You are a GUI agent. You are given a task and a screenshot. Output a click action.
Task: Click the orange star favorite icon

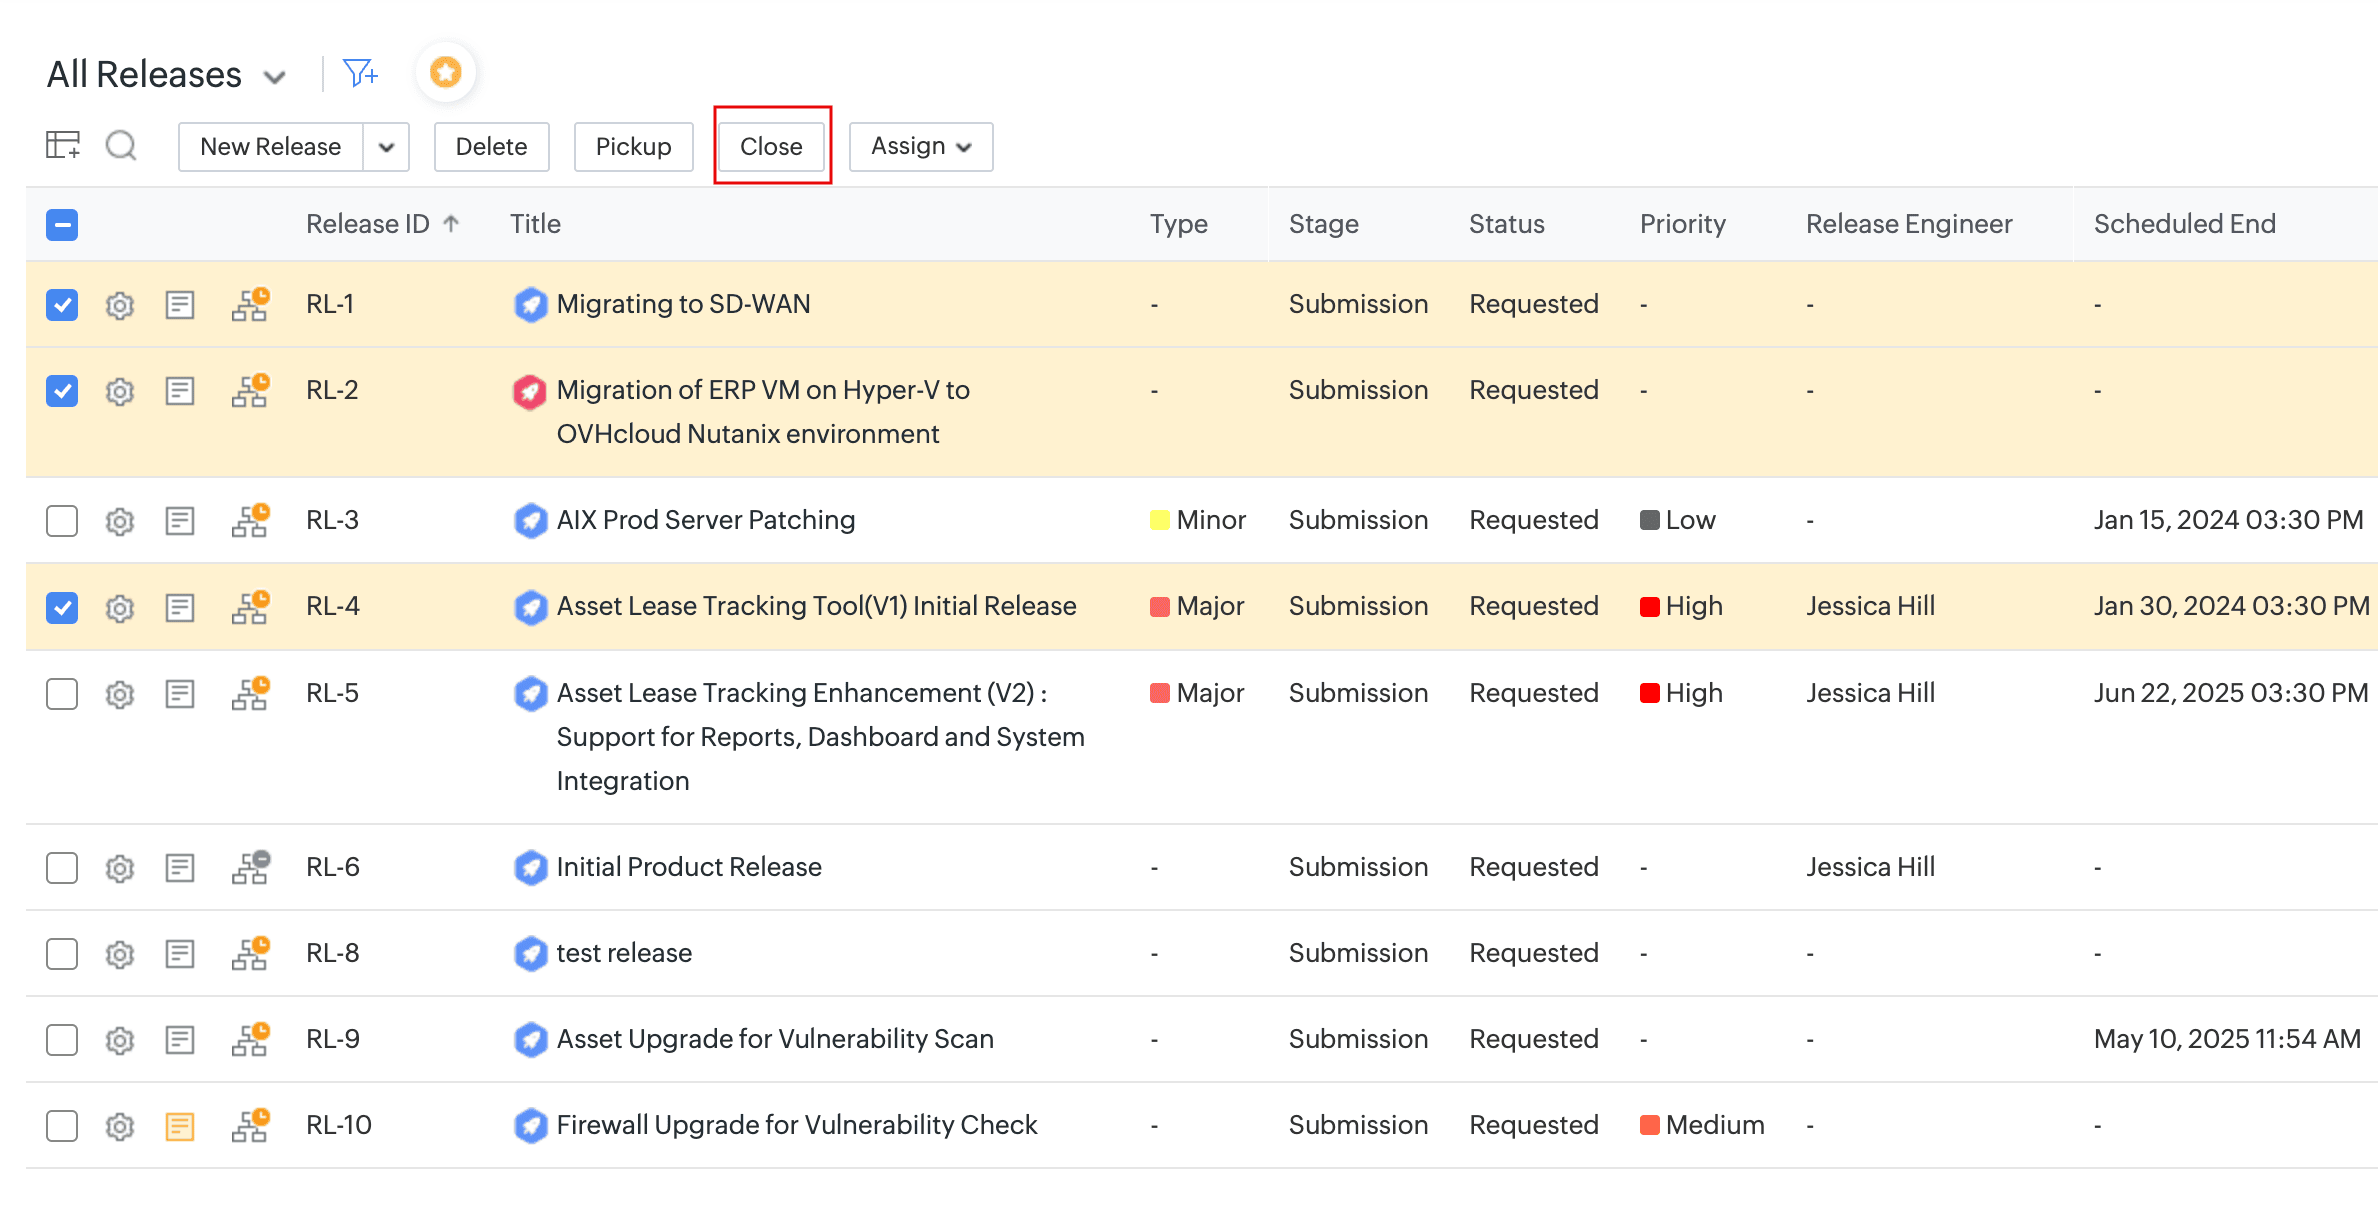point(445,72)
